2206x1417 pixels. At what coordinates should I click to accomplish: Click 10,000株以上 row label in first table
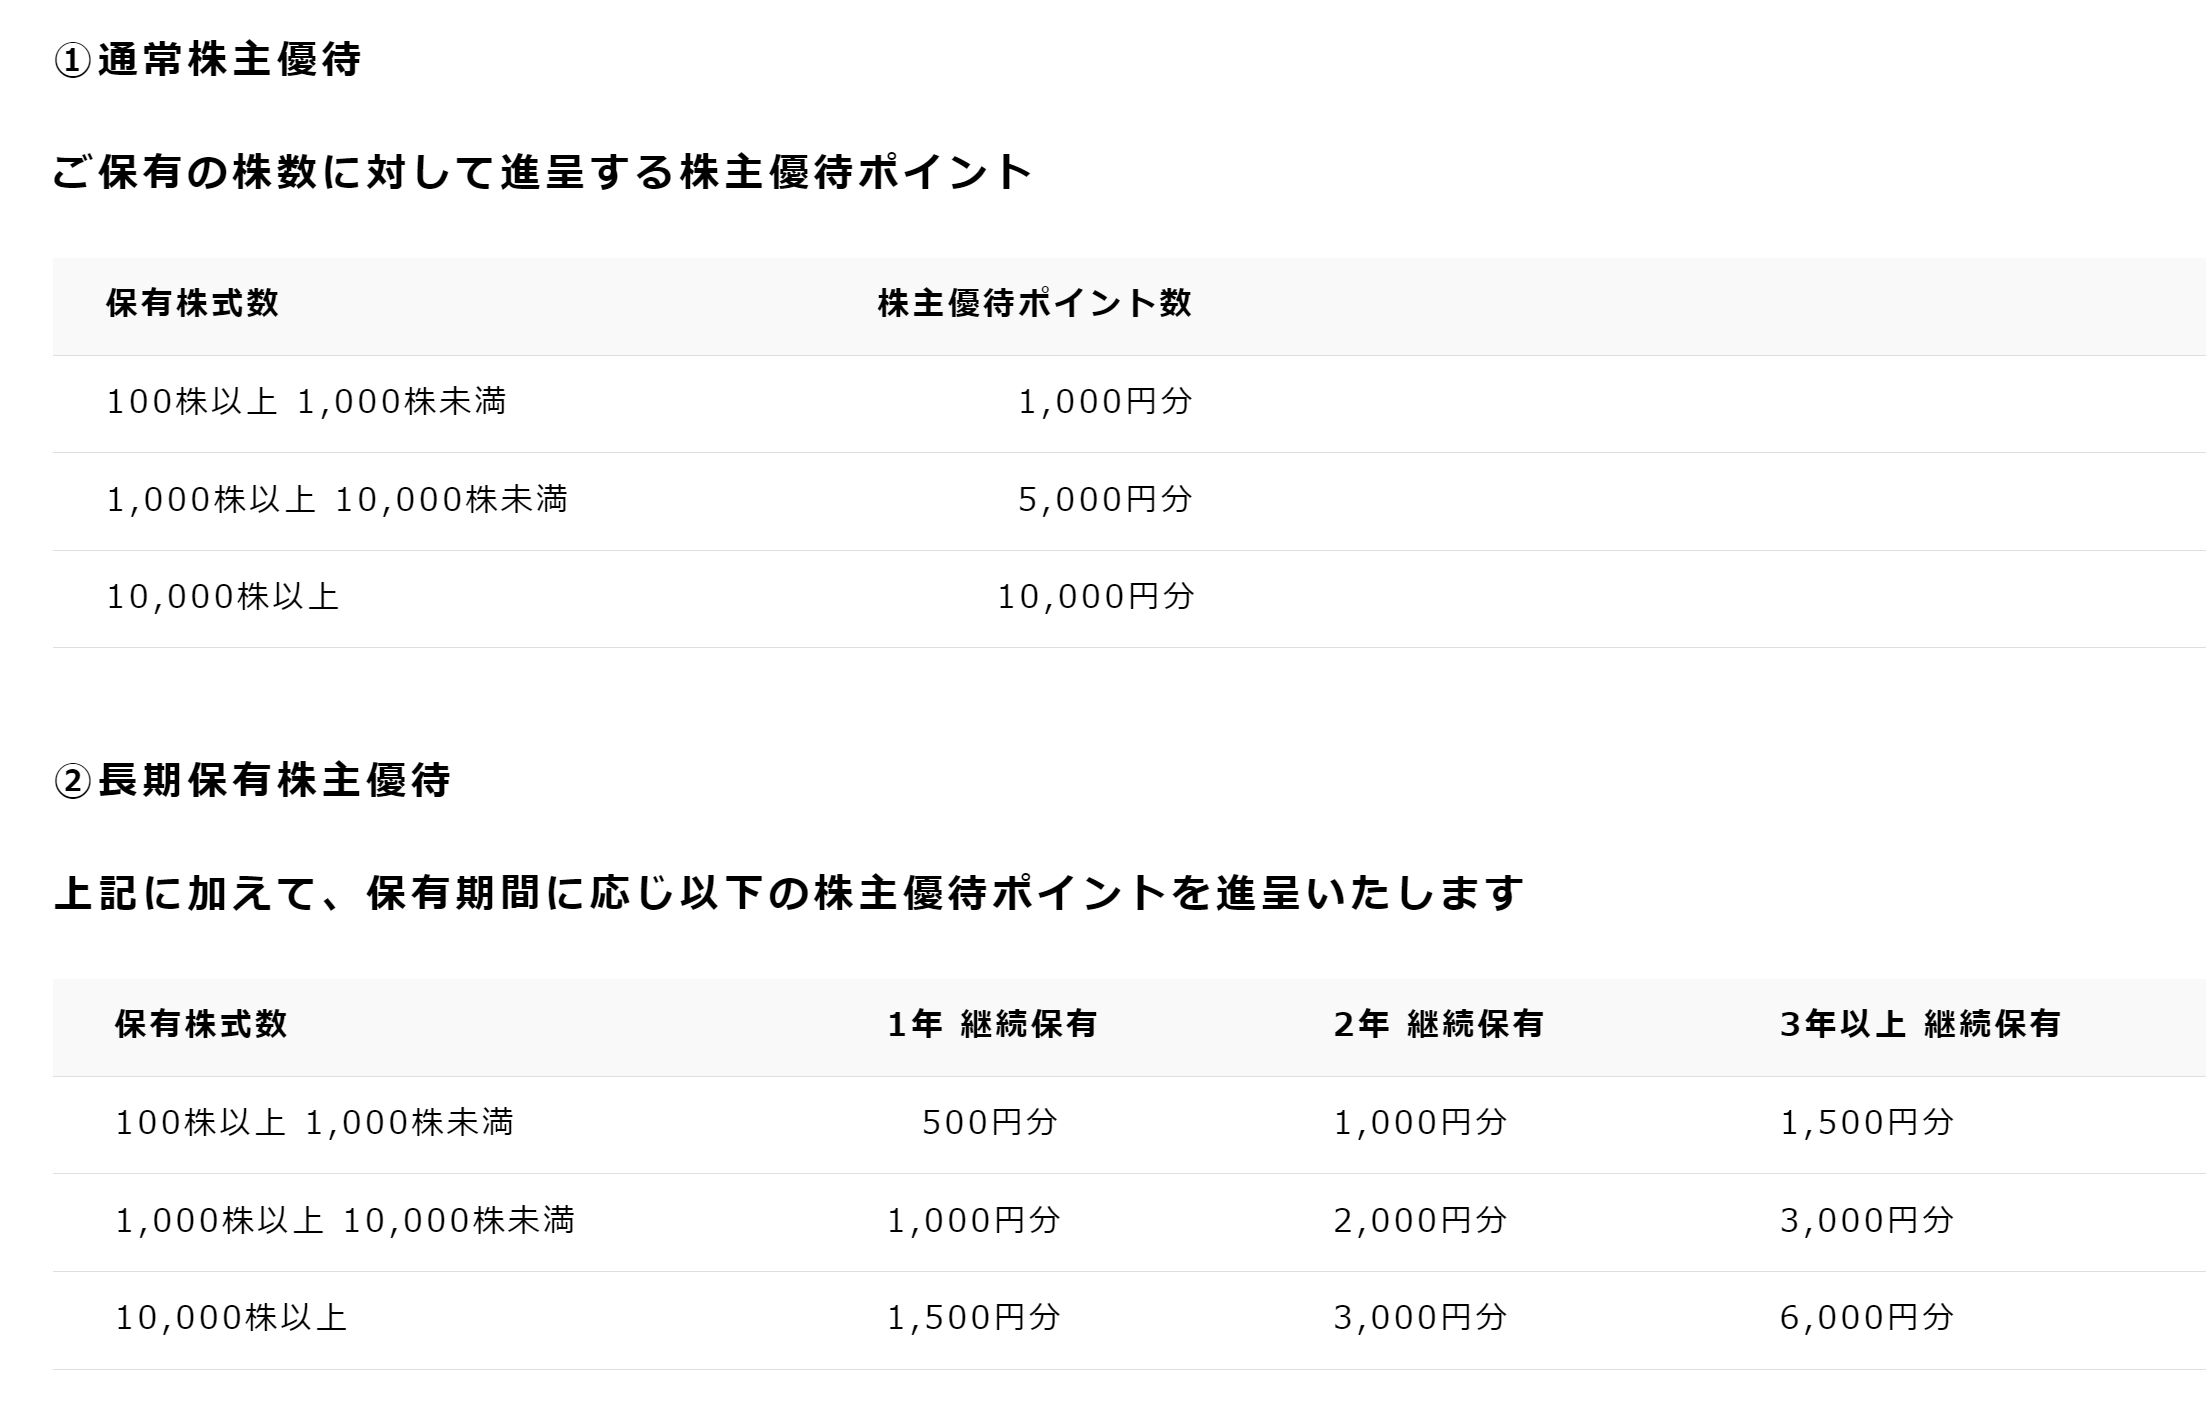pyautogui.click(x=223, y=596)
